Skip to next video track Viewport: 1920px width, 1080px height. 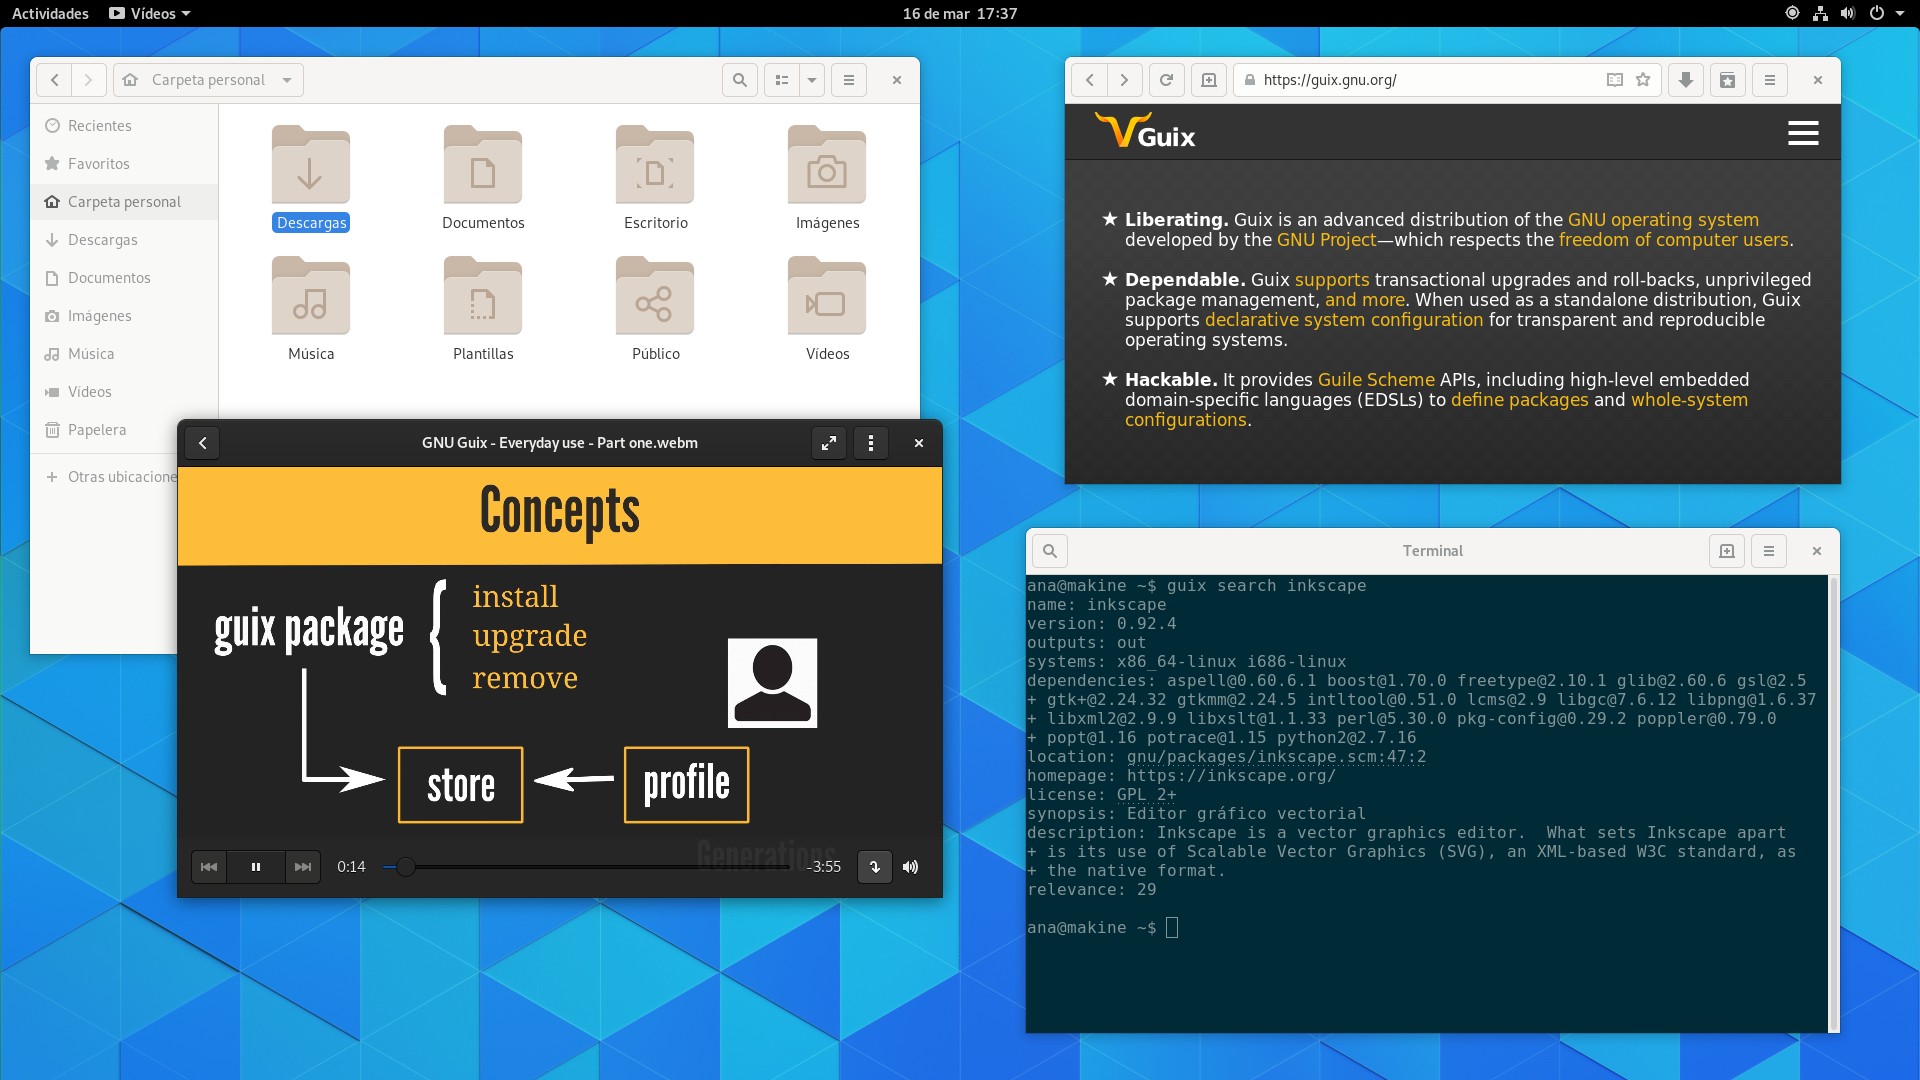coord(303,867)
